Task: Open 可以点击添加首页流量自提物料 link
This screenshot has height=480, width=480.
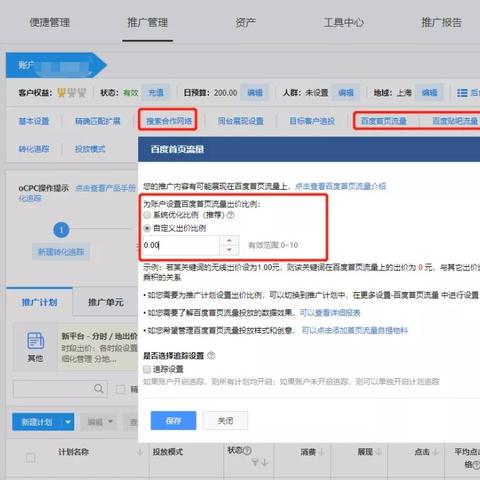Action: coord(355,330)
